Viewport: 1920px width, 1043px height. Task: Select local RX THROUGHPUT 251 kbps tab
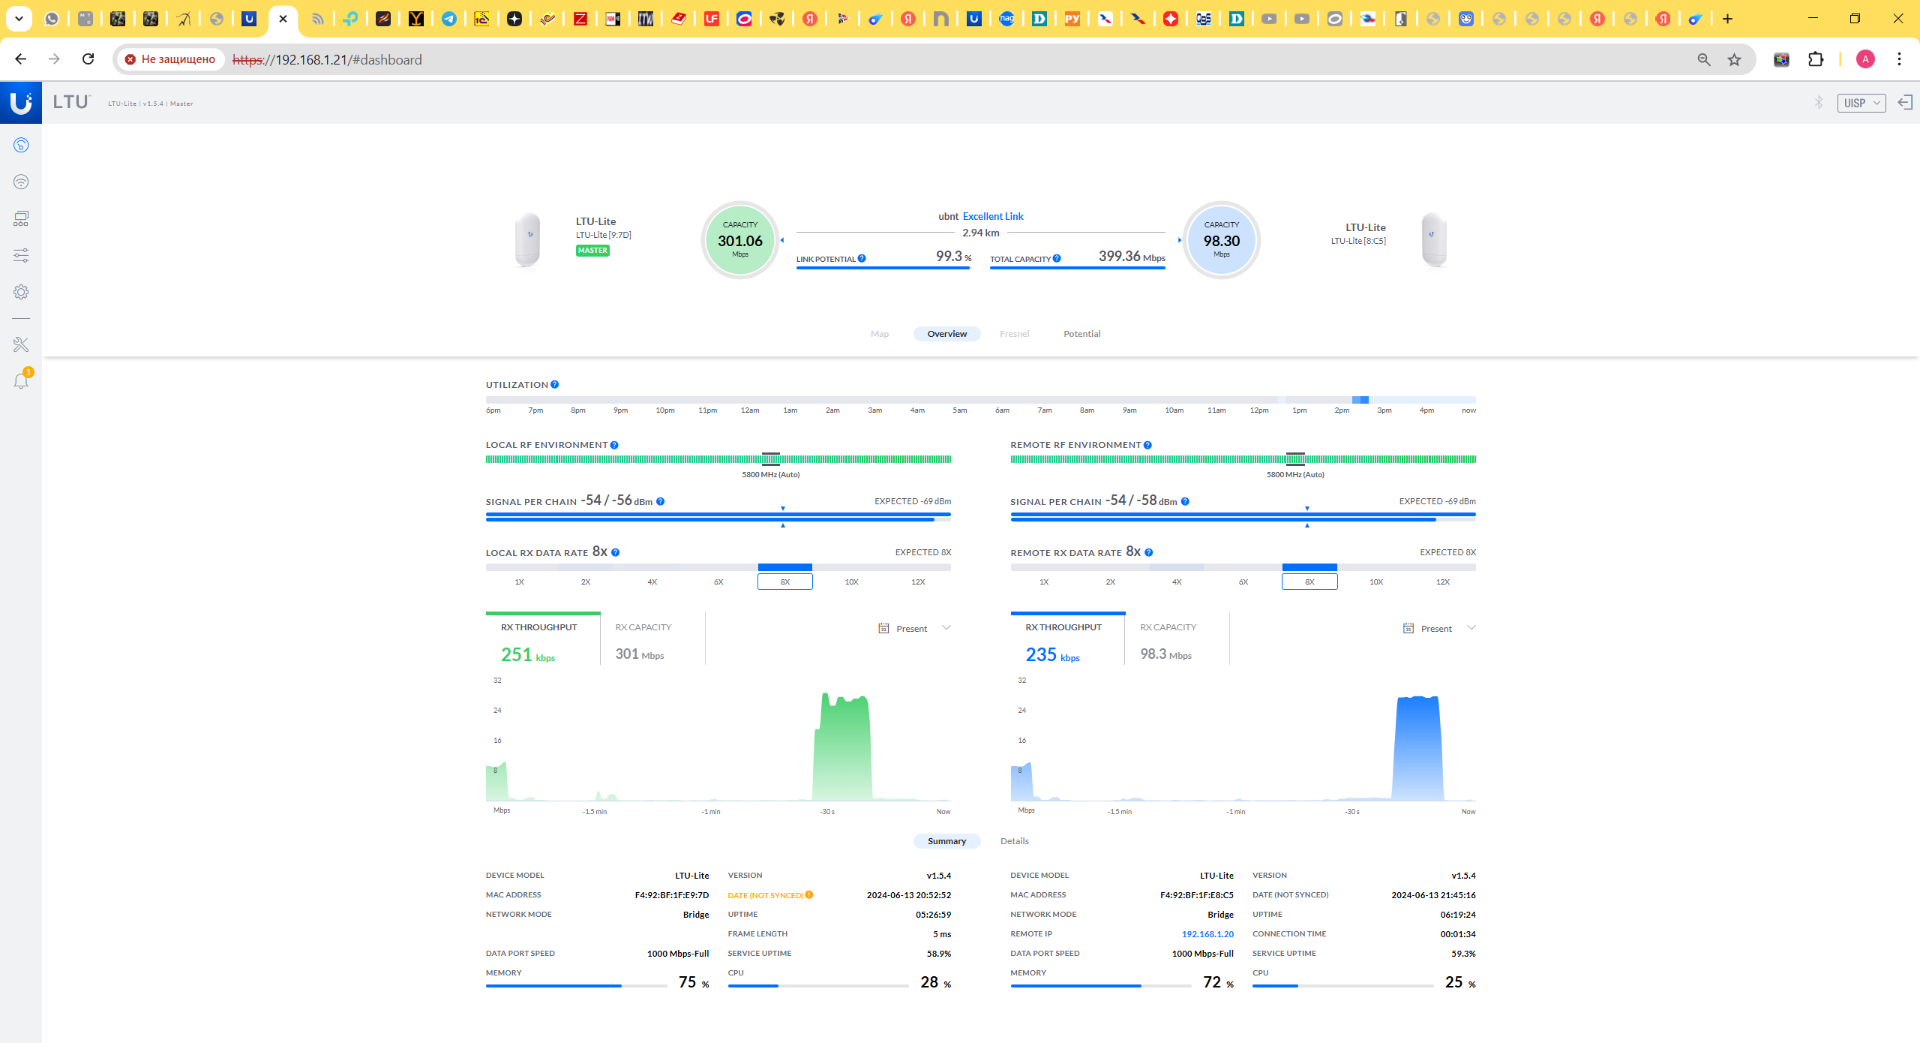(x=543, y=640)
